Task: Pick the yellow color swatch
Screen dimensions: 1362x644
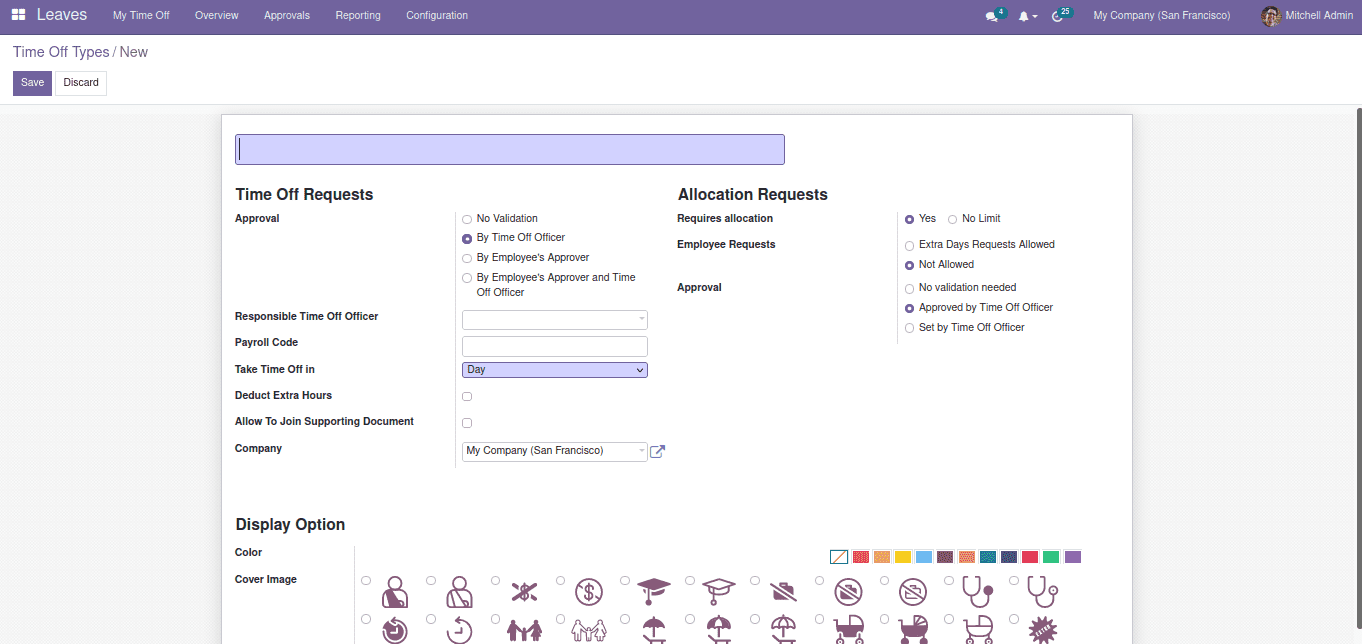Action: [902, 557]
